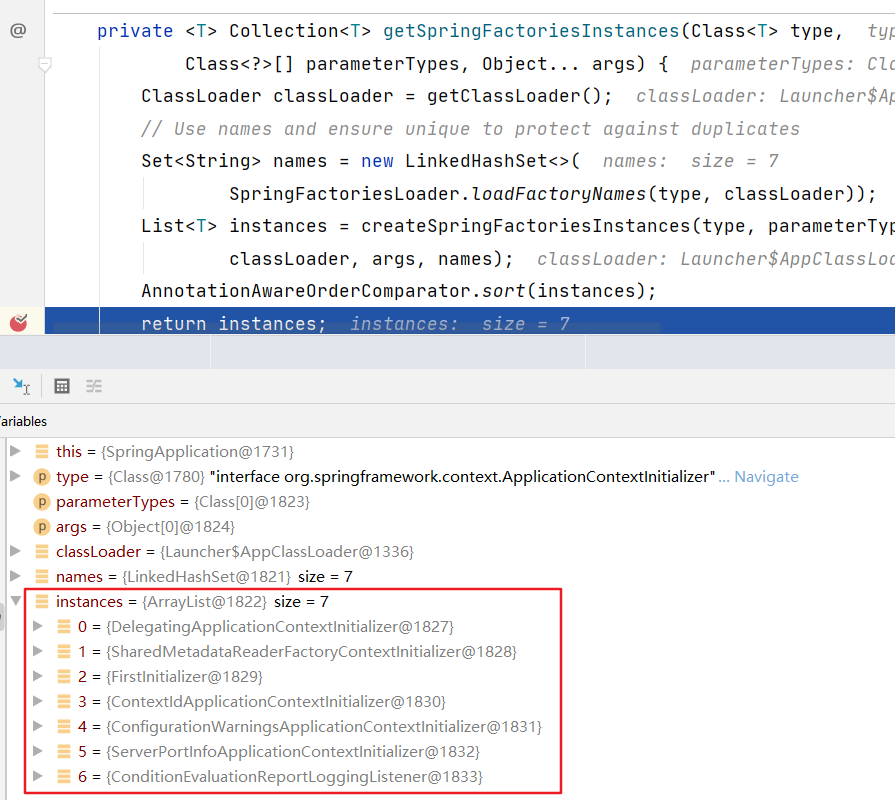Click parameter icon next to type
The image size is (895, 800).
42,476
